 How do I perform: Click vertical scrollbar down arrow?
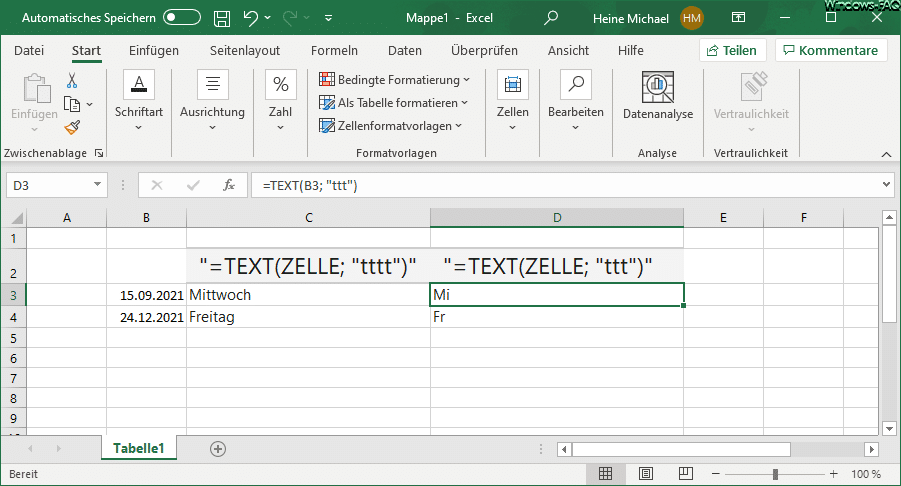pos(890,428)
